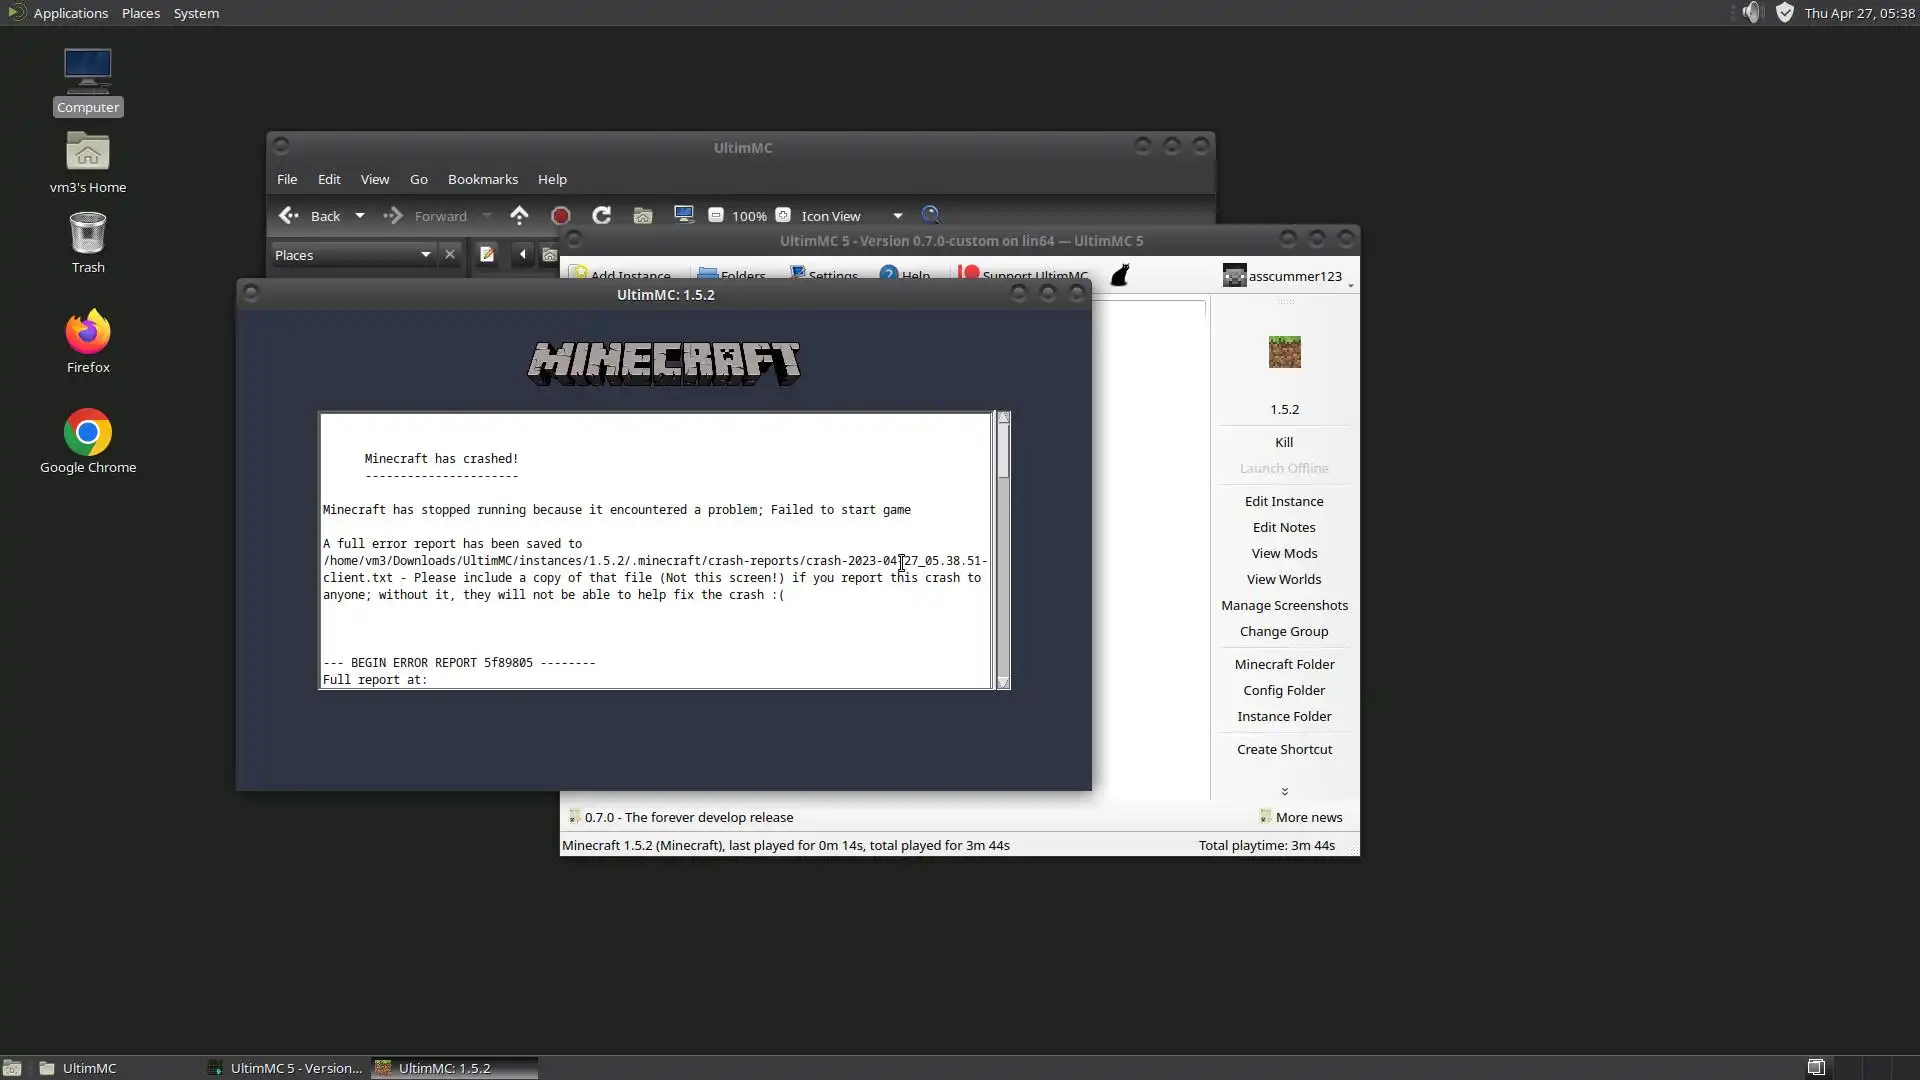
Task: Expand more actions chevron below Create Shortcut
Action: [x=1284, y=791]
